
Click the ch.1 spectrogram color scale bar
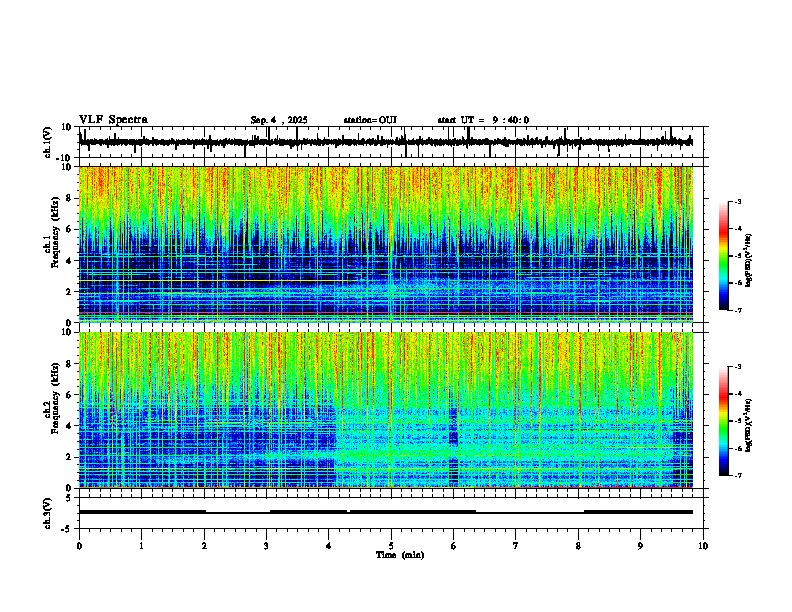tap(724, 256)
